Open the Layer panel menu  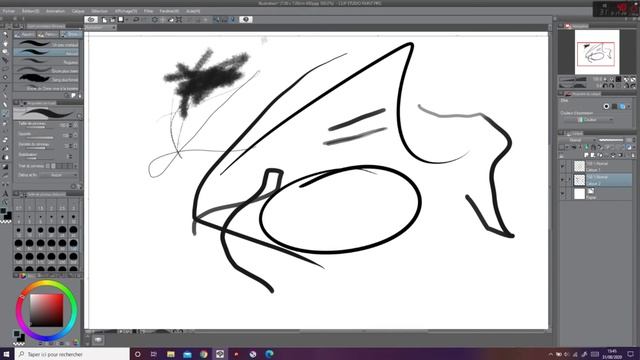(561, 133)
